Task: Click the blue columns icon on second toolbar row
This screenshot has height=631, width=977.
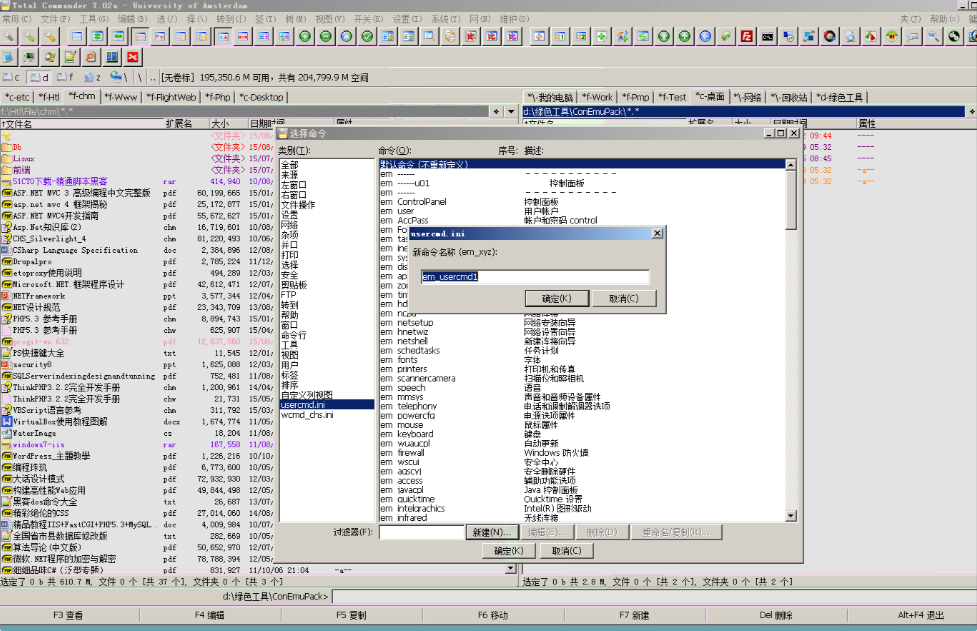Action: pos(112,57)
